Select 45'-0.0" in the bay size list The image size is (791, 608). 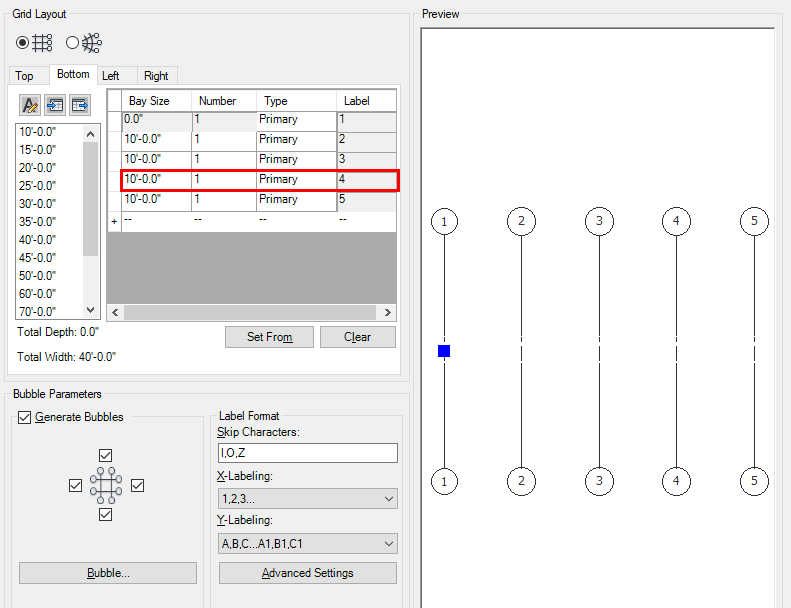pyautogui.click(x=38, y=258)
